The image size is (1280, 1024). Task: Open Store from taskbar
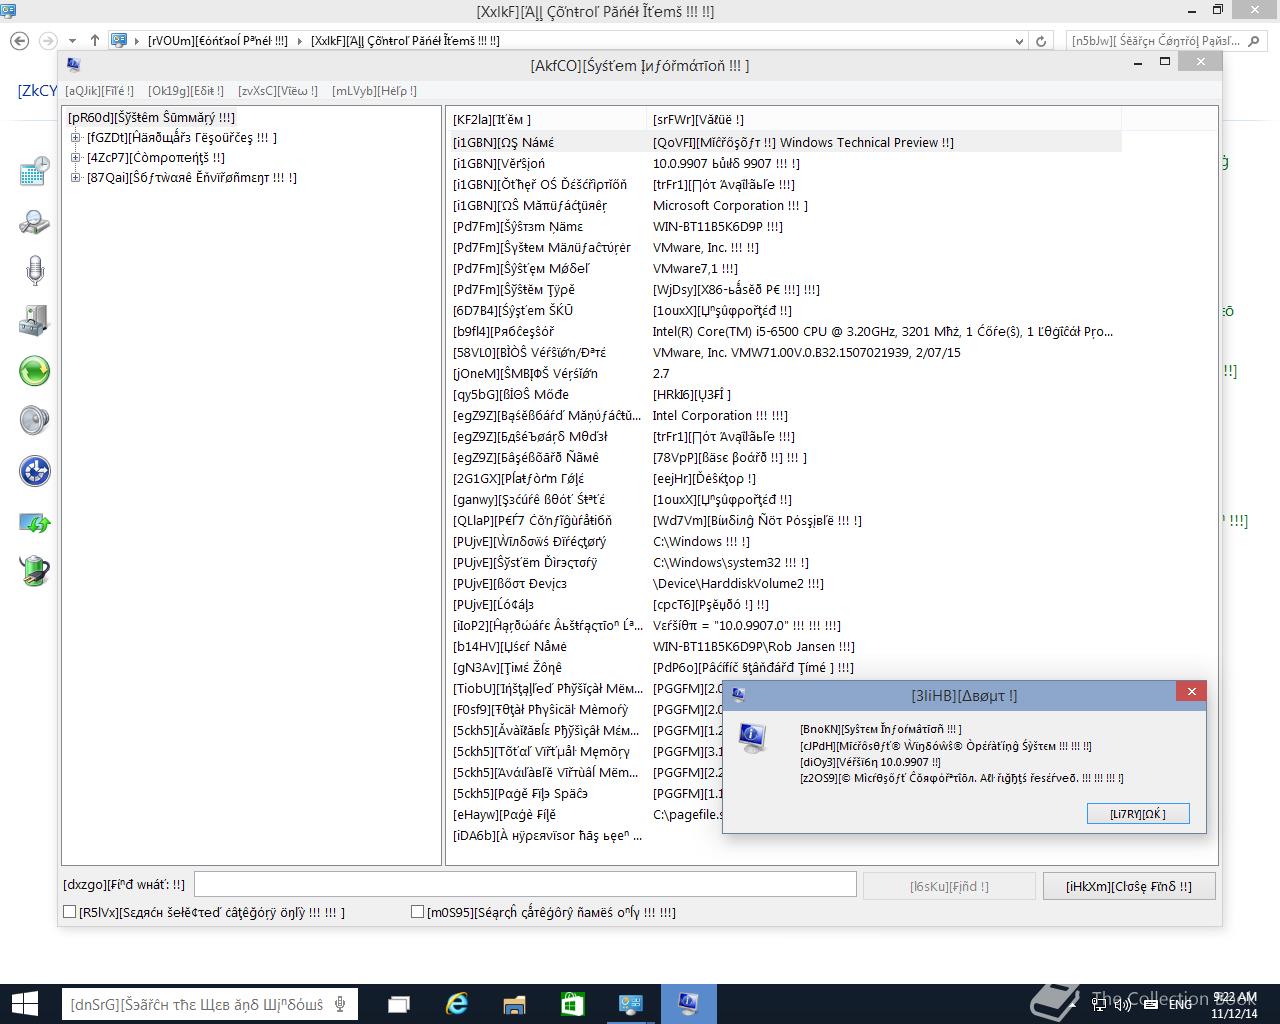click(573, 1004)
